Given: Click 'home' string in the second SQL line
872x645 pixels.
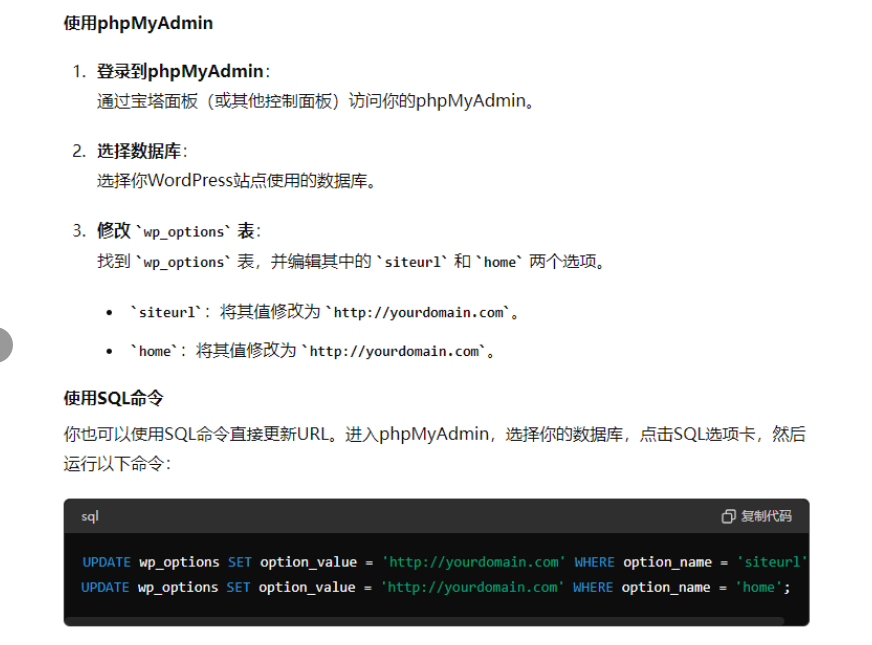Looking at the screenshot, I should pyautogui.click(x=758, y=587).
